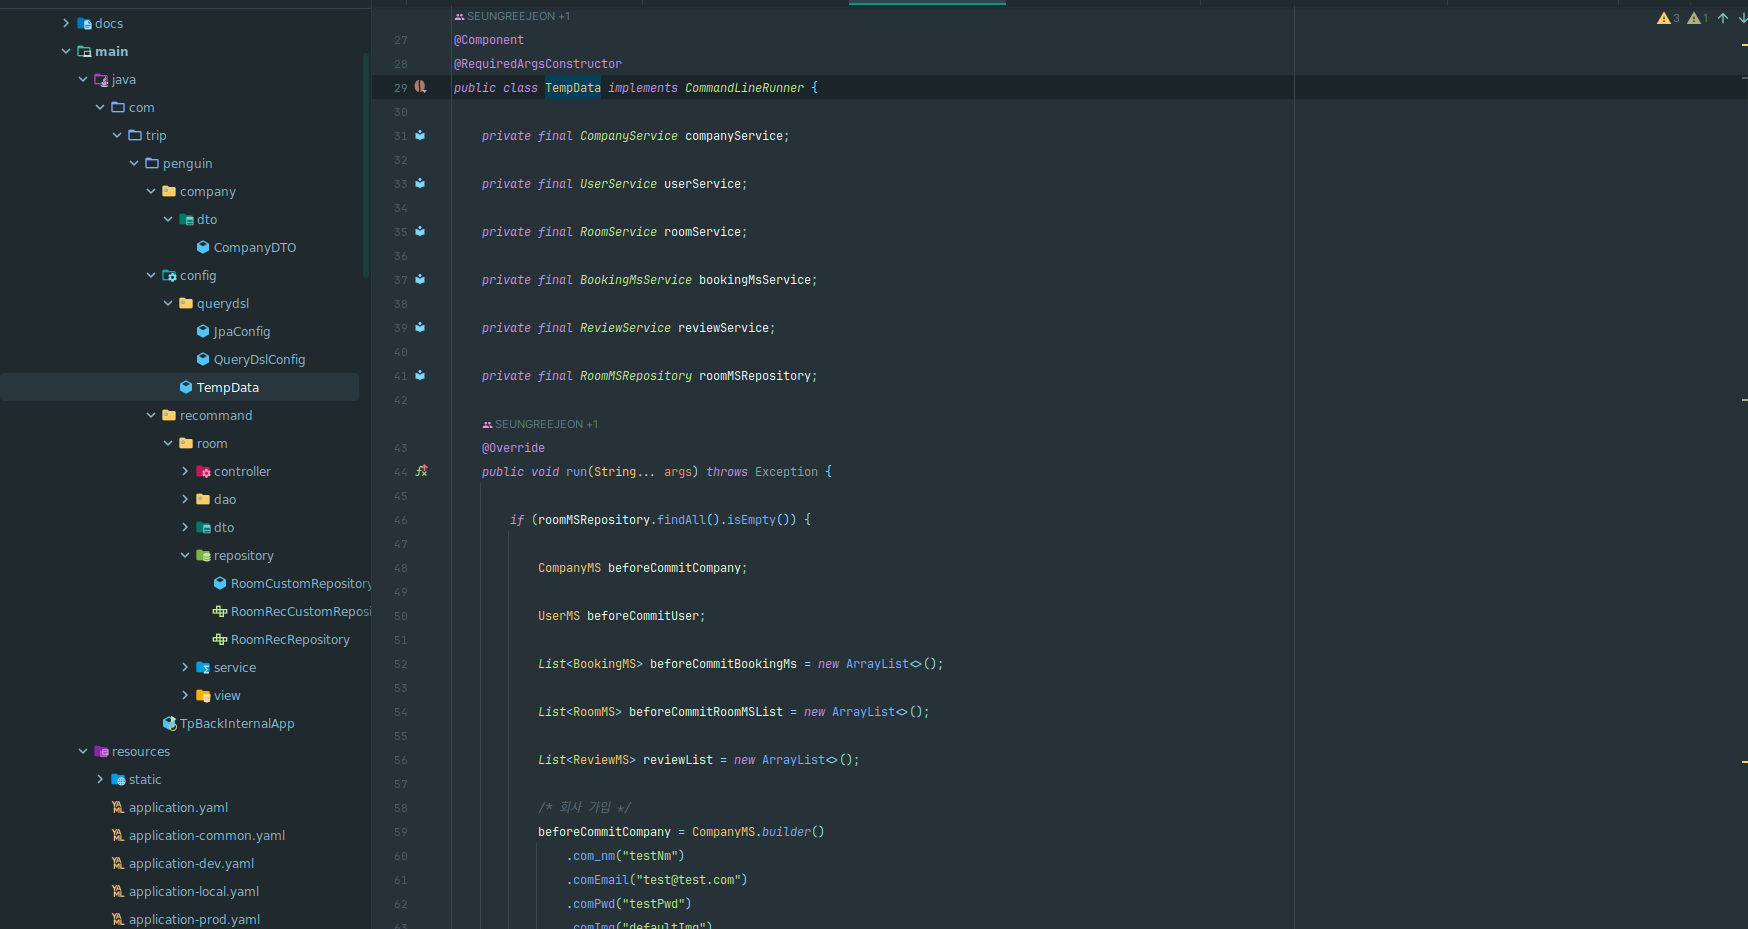1748x929 pixels.
Task: Click BookingMsService type on line 37
Action: click(x=636, y=280)
